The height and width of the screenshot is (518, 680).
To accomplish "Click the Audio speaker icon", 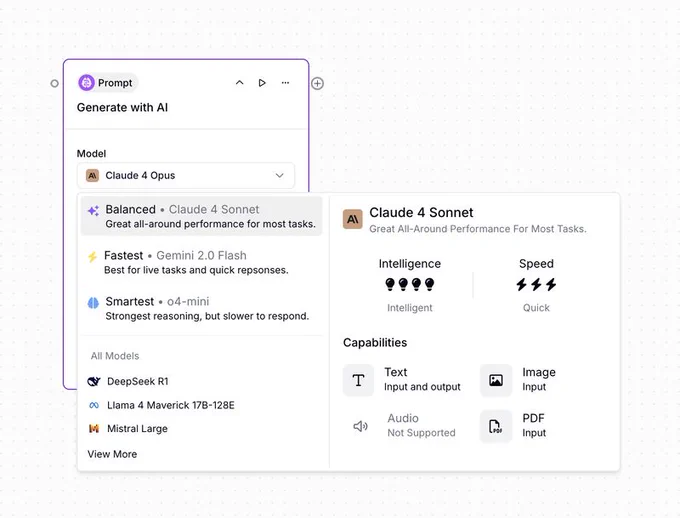I will point(360,426).
